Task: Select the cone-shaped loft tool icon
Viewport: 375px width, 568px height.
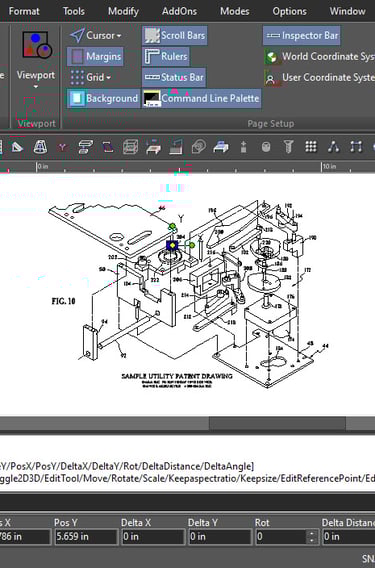Action: [x=40, y=147]
